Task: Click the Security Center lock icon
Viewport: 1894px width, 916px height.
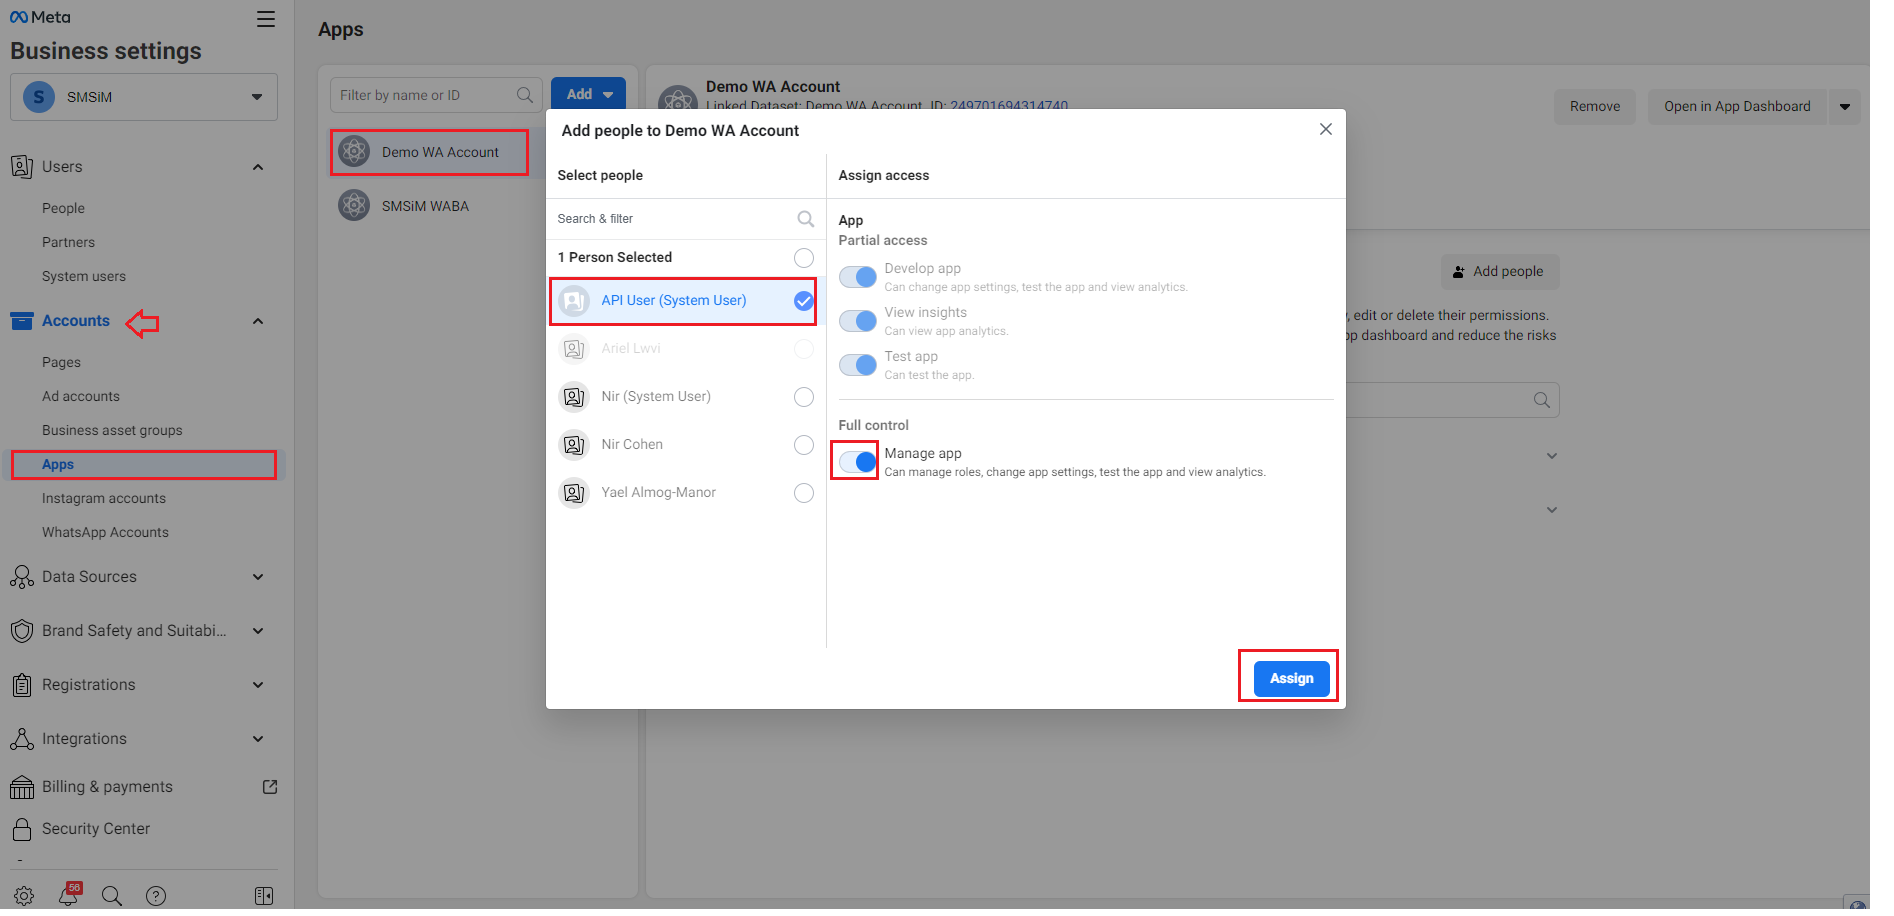Action: coord(21,829)
